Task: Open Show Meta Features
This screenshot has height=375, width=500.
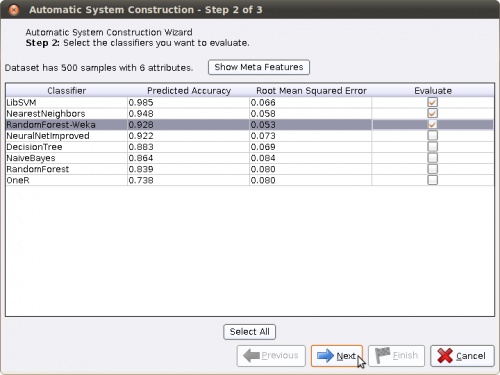Action: point(259,67)
